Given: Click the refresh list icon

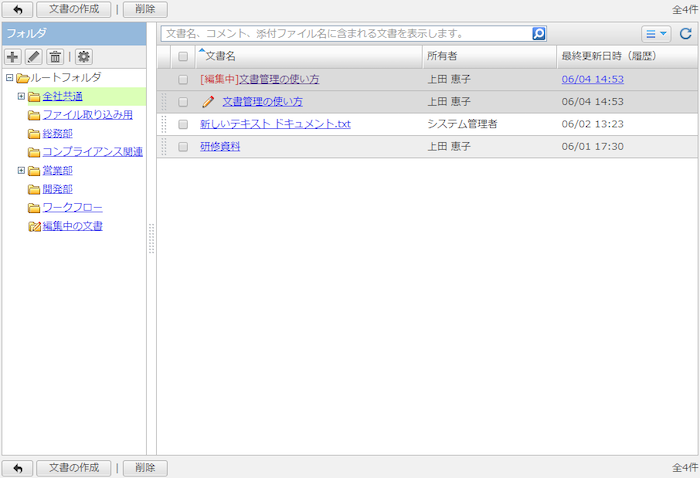Looking at the screenshot, I should click(685, 33).
